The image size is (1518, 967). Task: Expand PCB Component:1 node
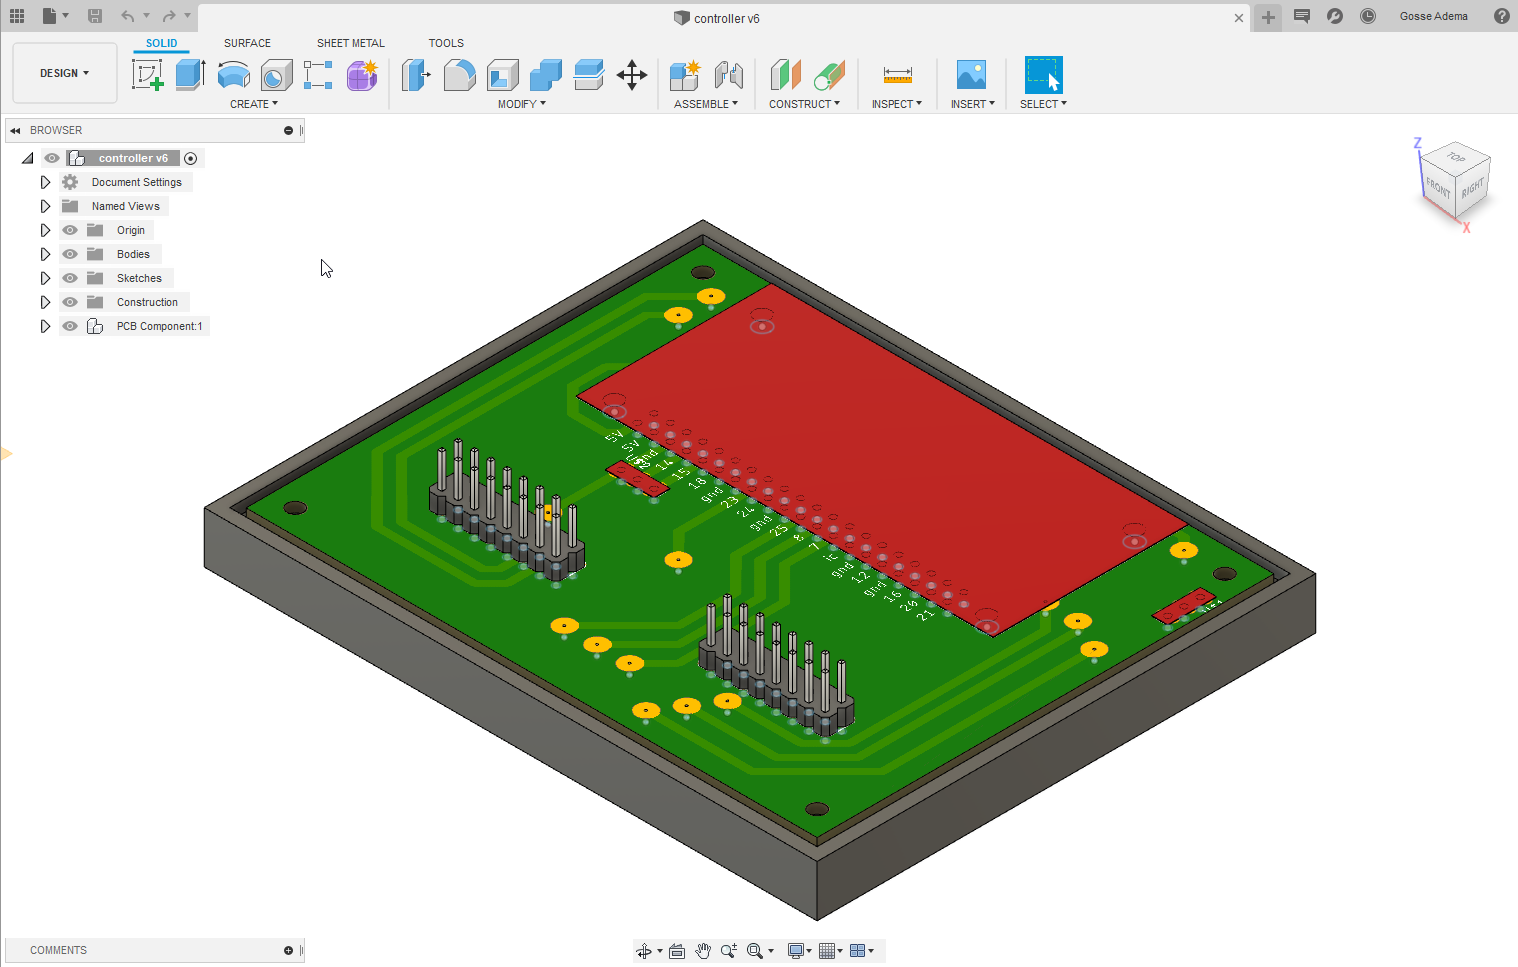(45, 326)
